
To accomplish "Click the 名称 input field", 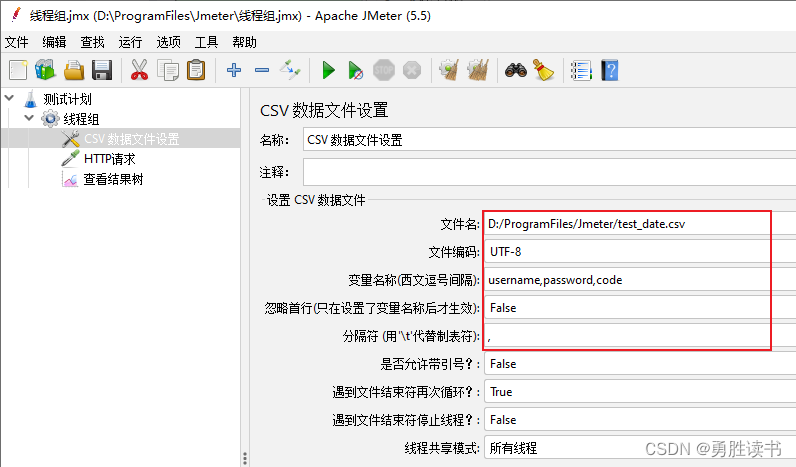I will pyautogui.click(x=549, y=140).
